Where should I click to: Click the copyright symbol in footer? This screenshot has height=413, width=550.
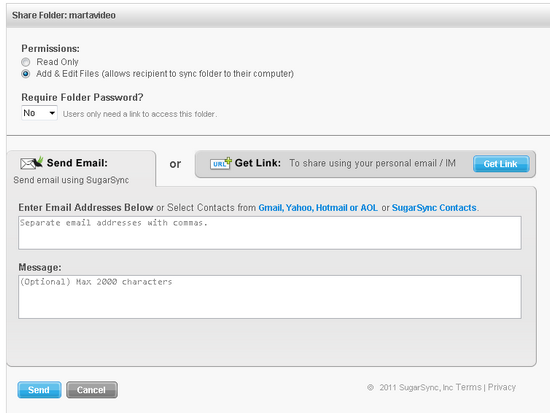pos(370,387)
